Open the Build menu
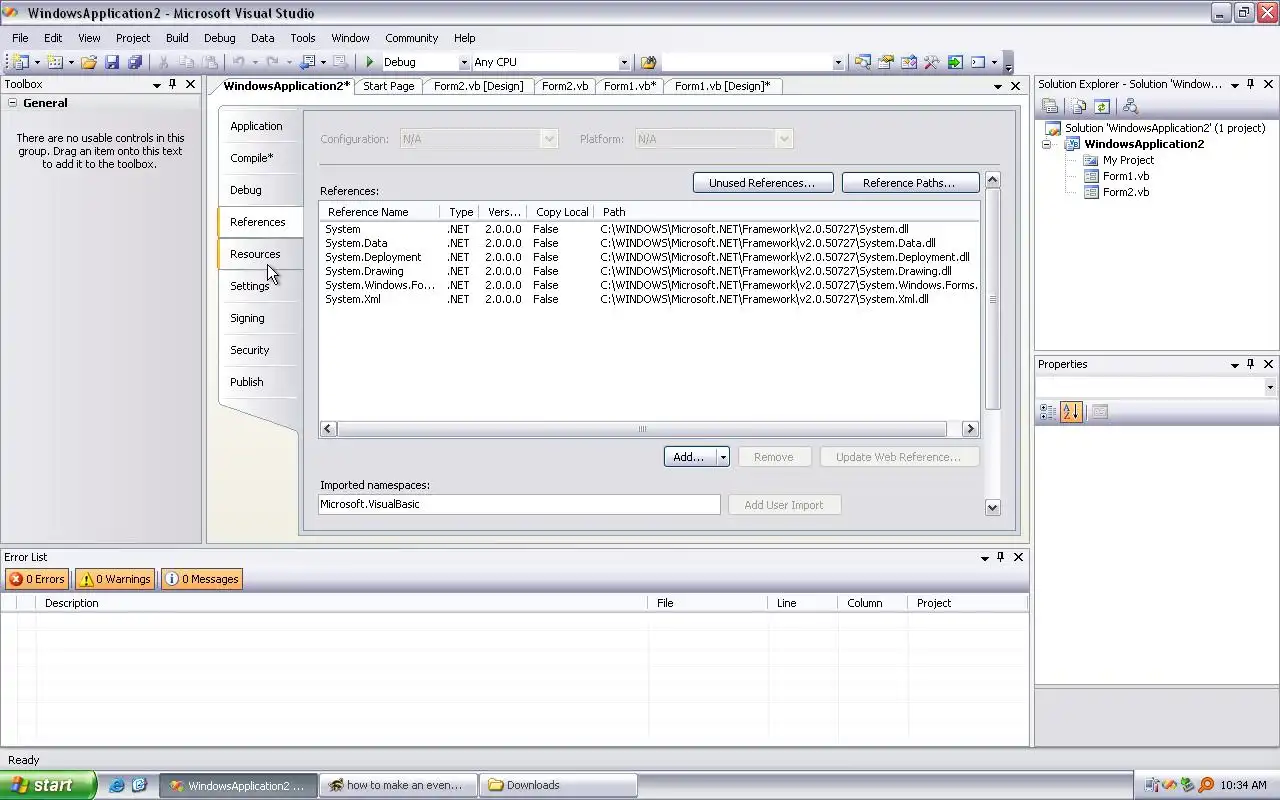1280x800 pixels. tap(177, 38)
